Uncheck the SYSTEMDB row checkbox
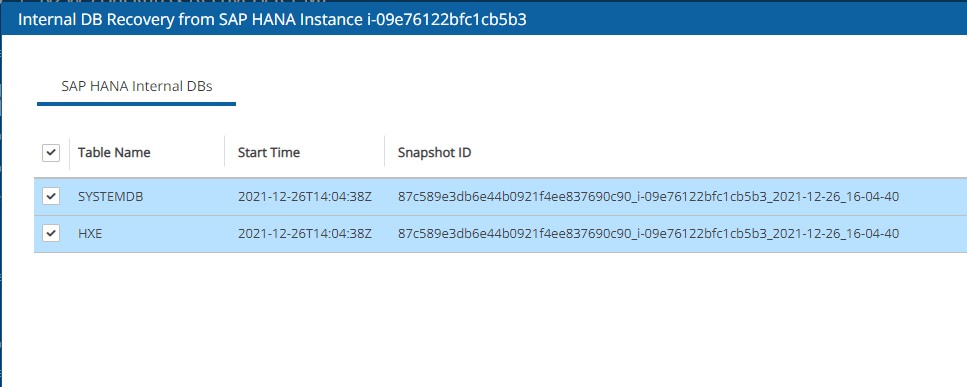The height and width of the screenshot is (387, 967). click(51, 197)
